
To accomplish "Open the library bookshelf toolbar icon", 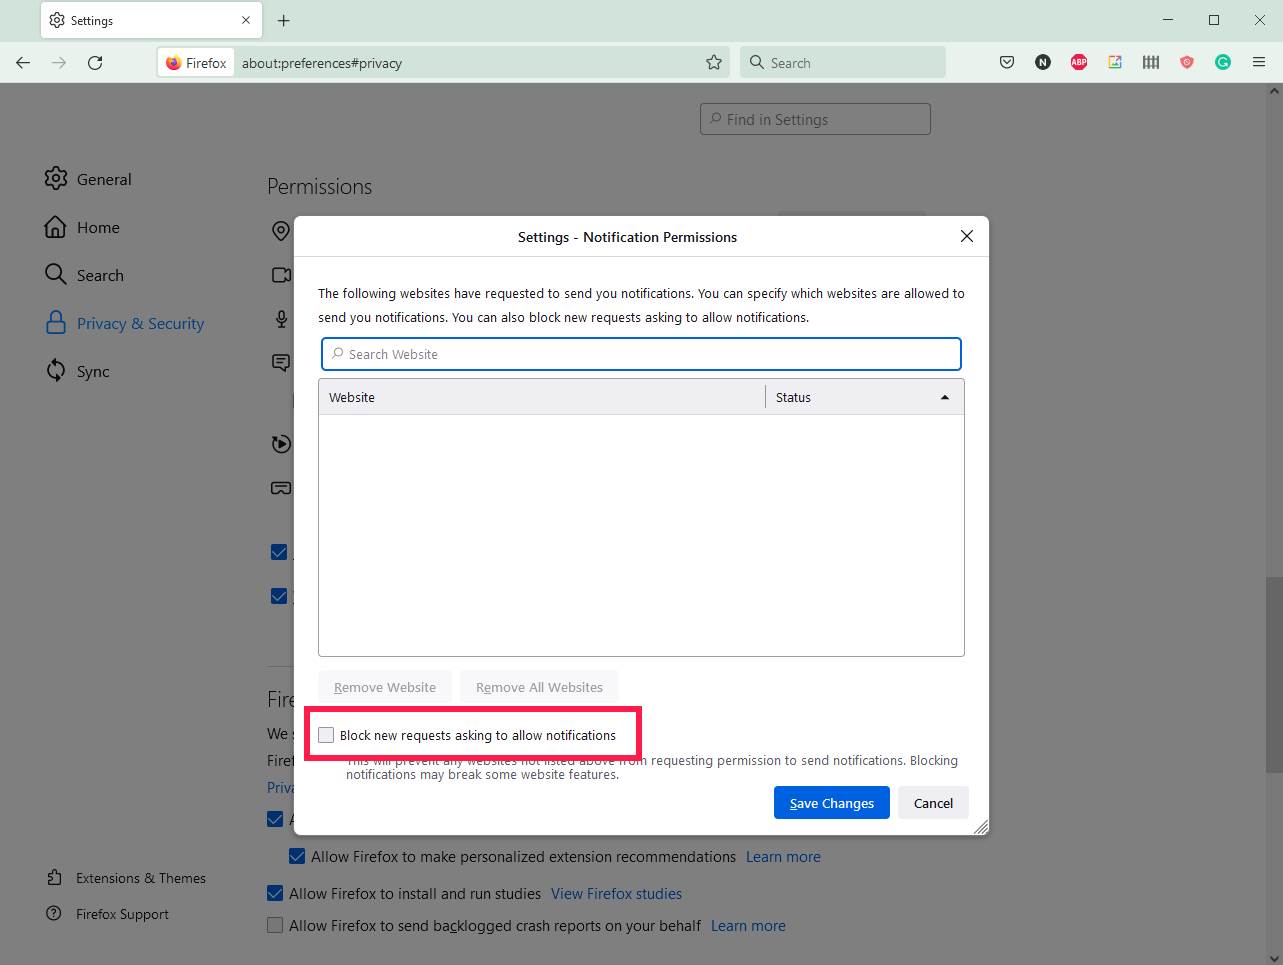I will 1151,62.
